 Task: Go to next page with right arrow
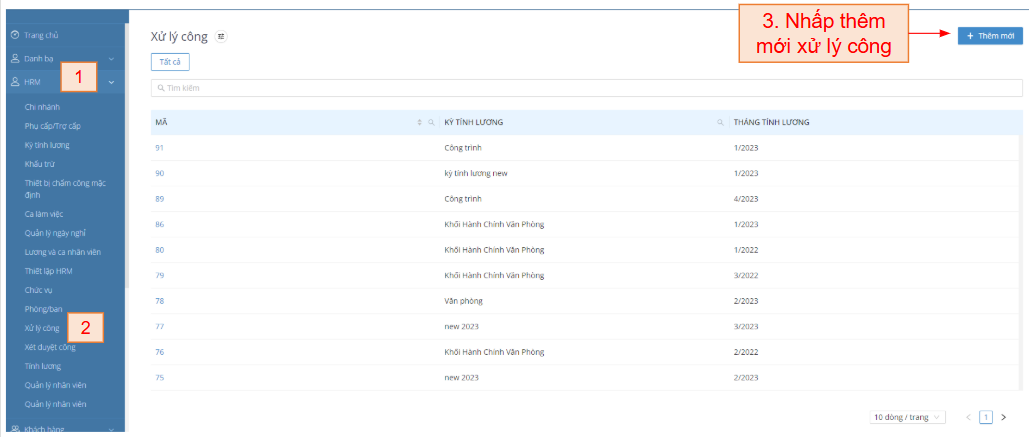click(x=1003, y=417)
